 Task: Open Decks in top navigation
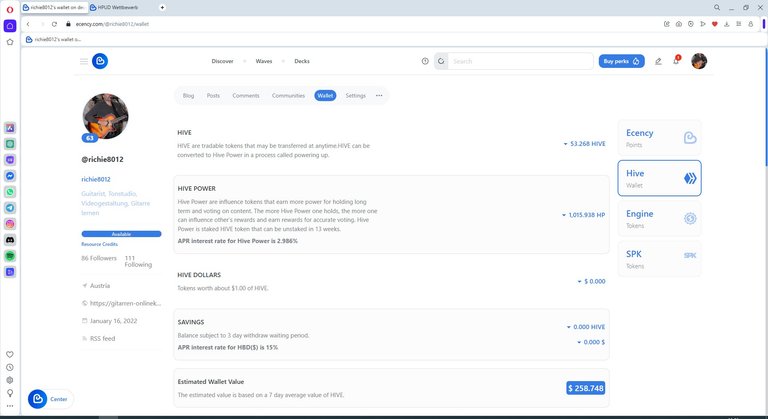(302, 61)
